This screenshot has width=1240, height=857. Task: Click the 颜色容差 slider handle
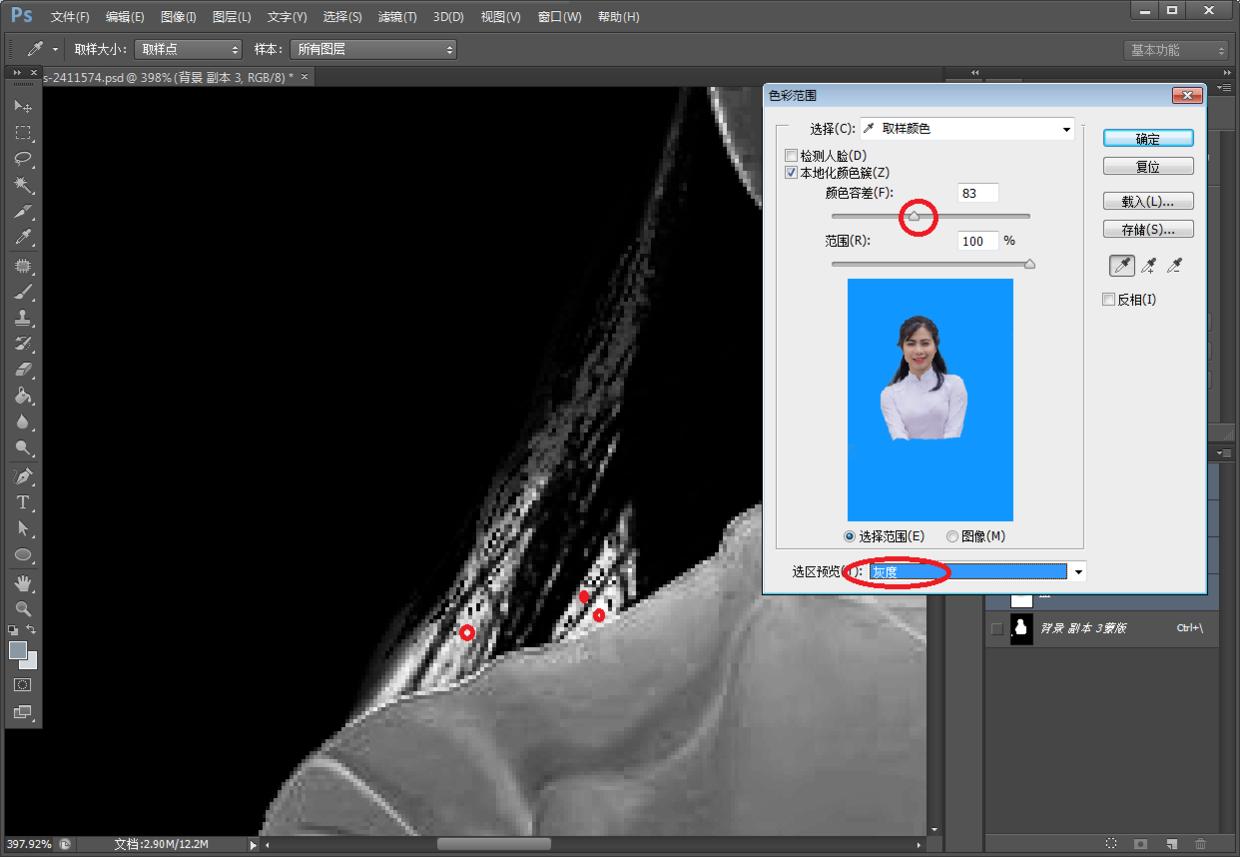(x=914, y=215)
